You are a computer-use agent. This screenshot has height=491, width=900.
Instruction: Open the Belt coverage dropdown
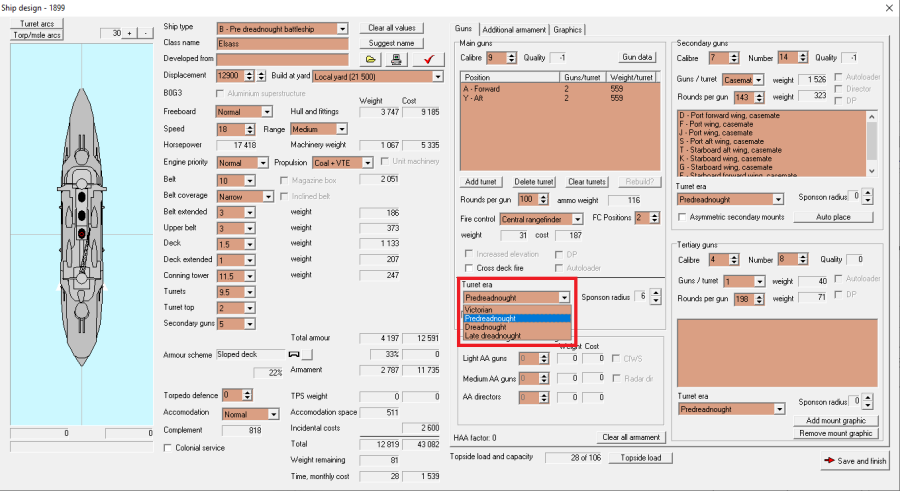coord(268,197)
